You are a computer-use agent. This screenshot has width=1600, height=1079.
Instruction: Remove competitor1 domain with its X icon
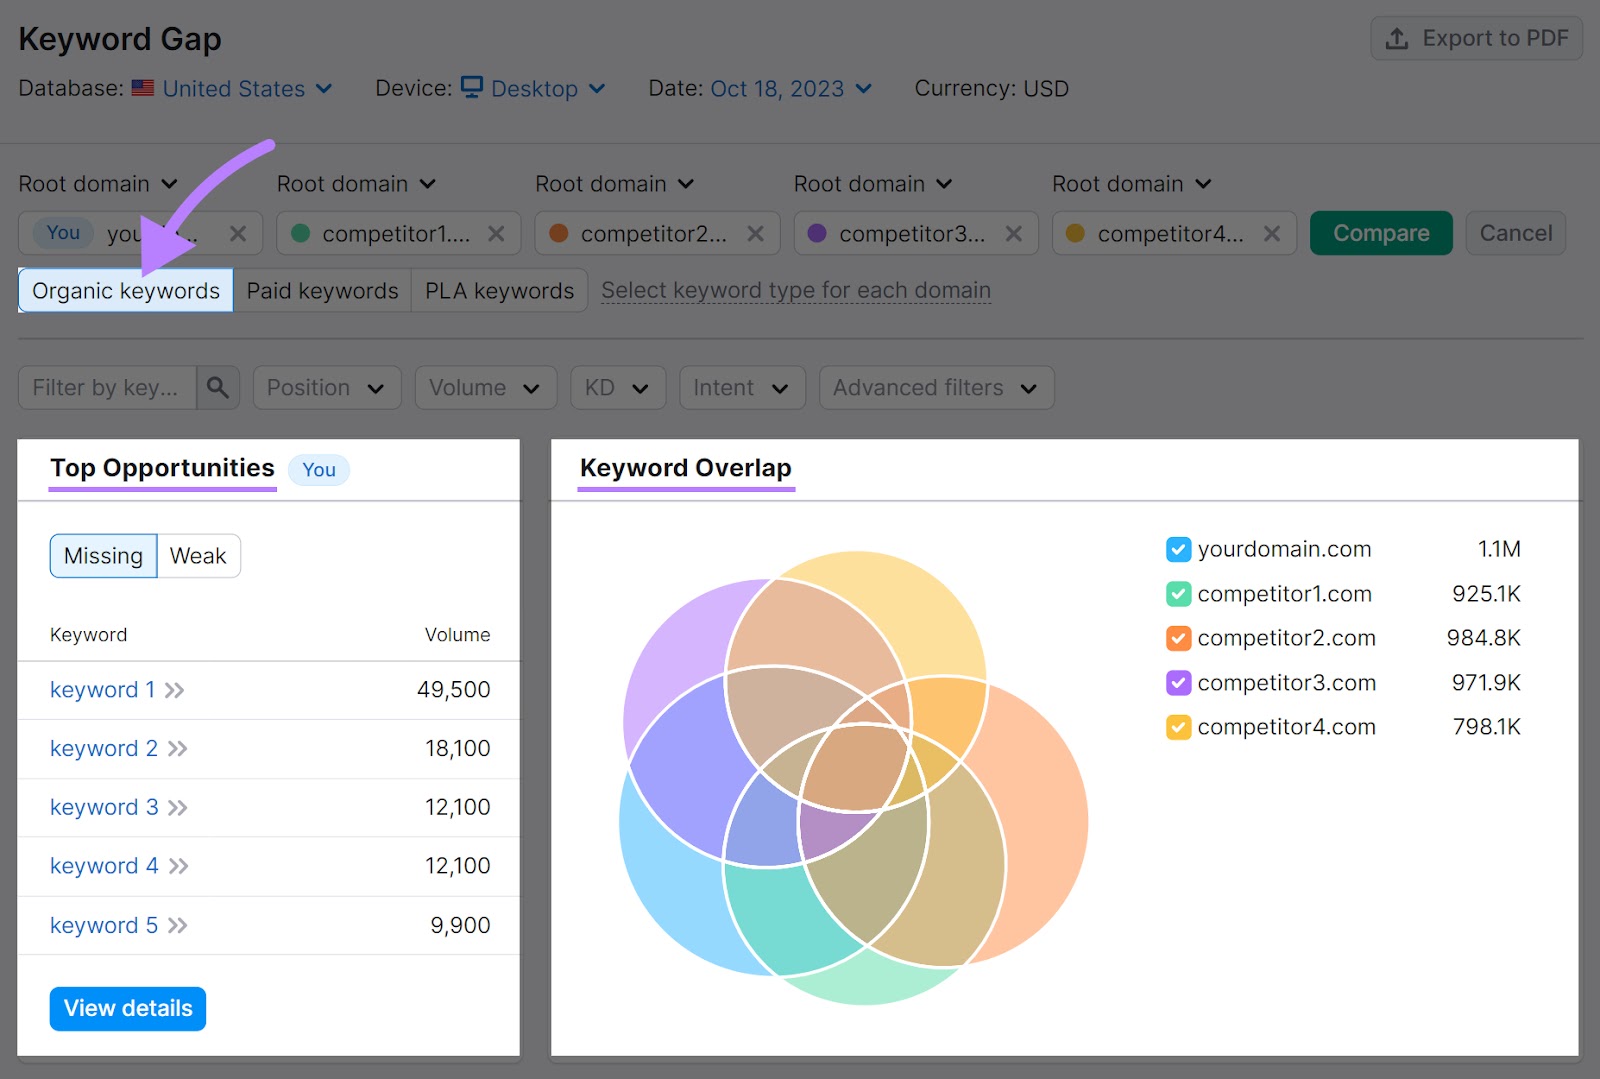pyautogui.click(x=496, y=233)
